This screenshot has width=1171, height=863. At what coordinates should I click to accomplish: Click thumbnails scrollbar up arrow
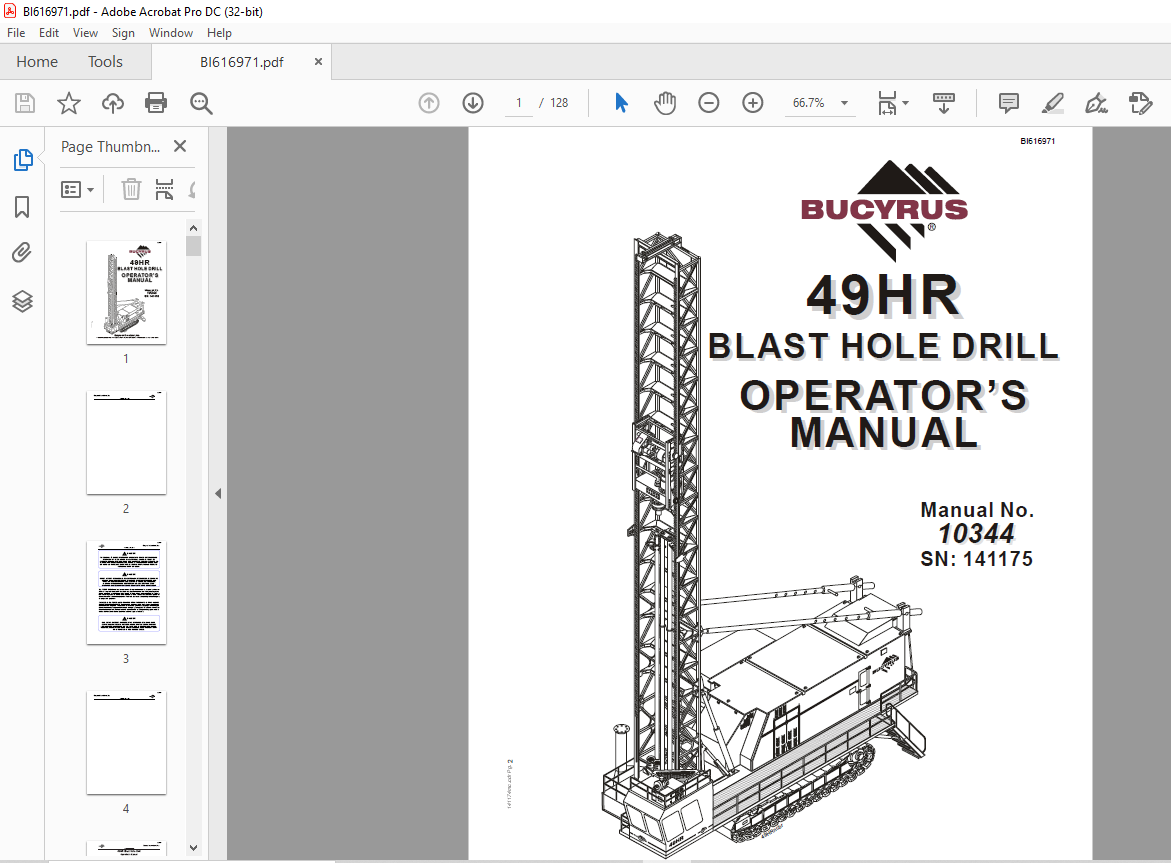click(193, 228)
